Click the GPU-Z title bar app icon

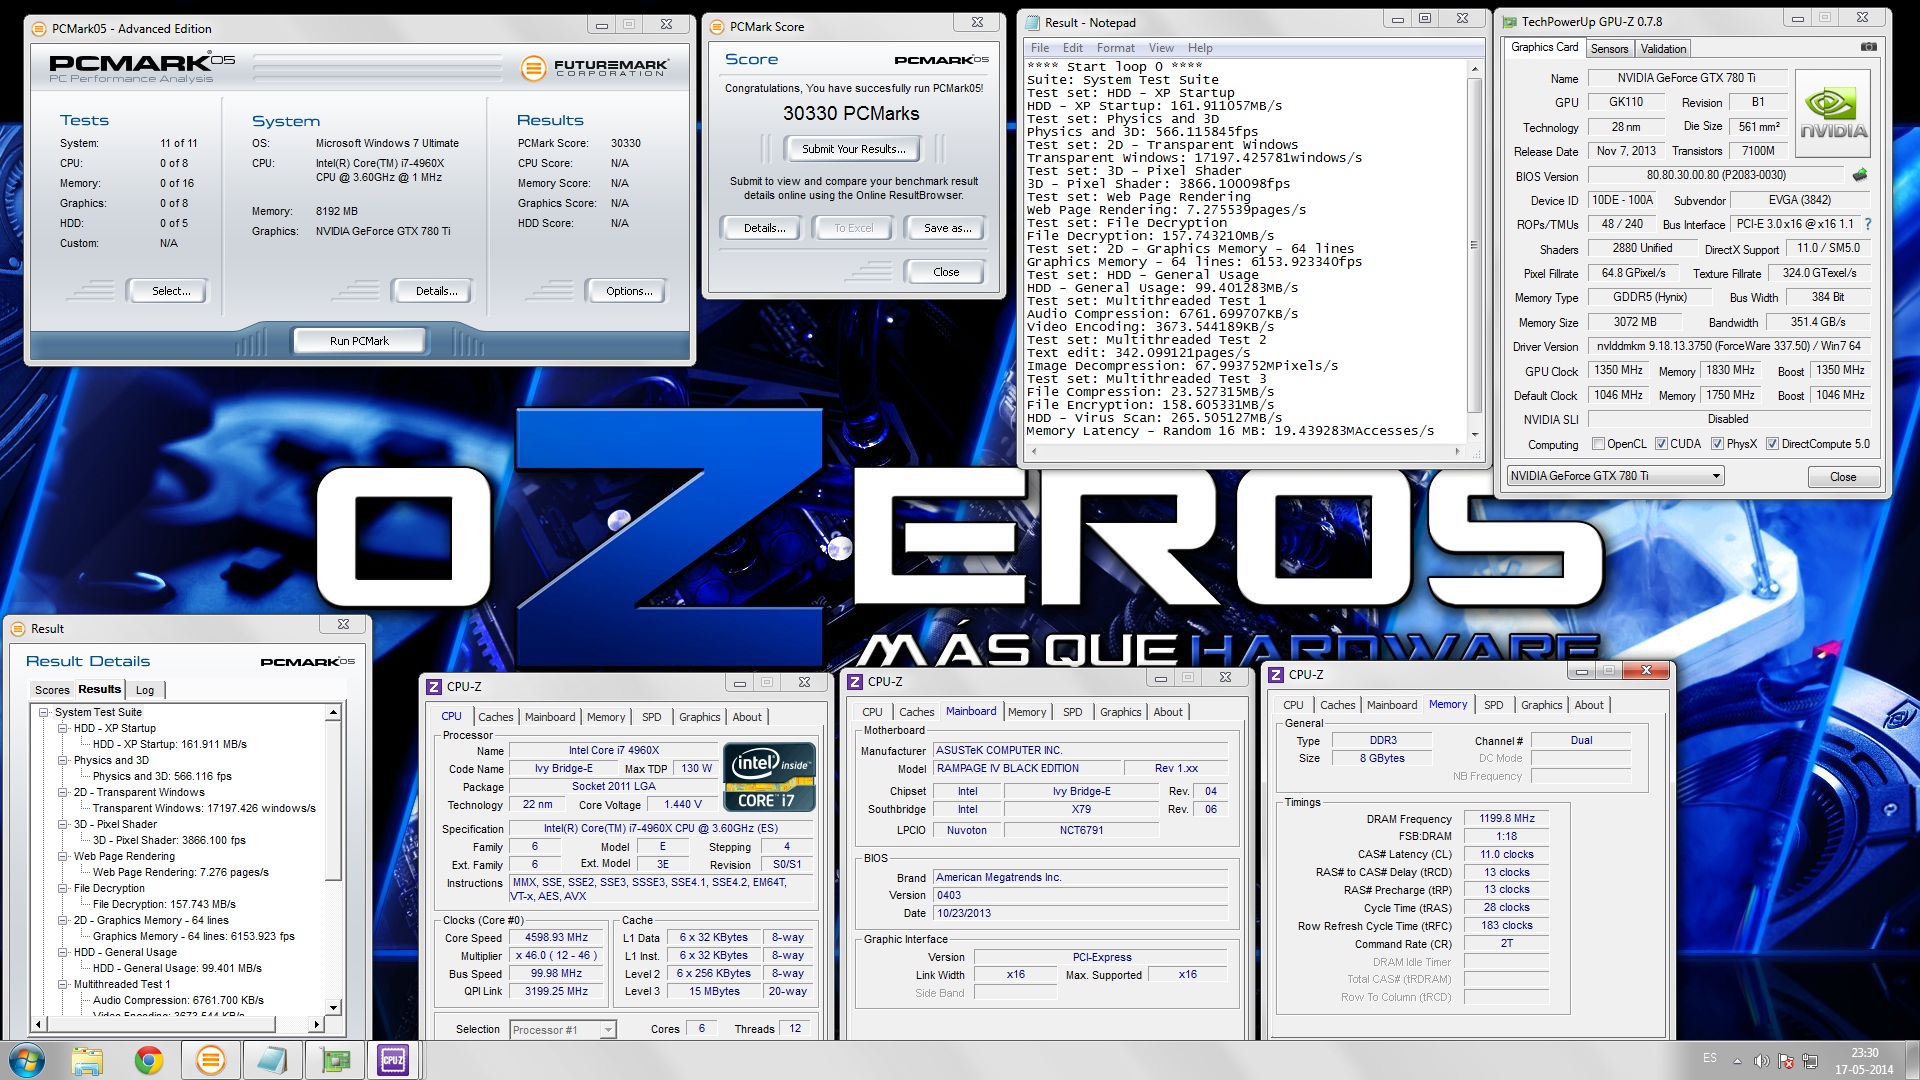(1508, 21)
